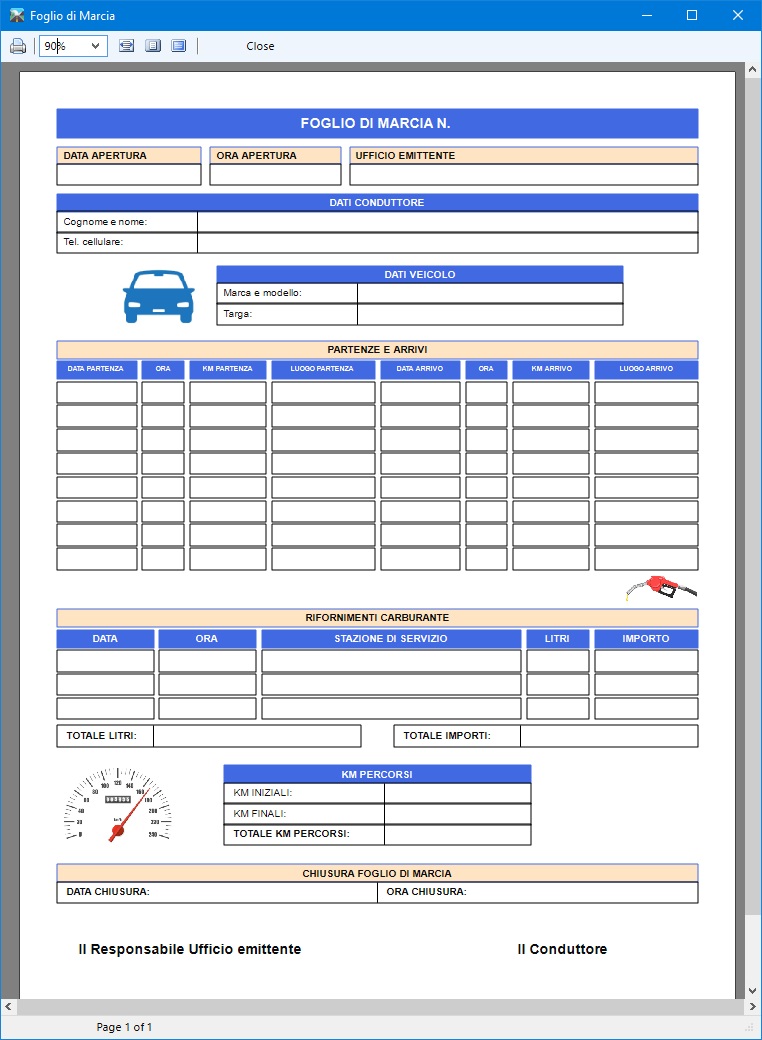The image size is (762, 1040).
Task: Click the vertical scrollbar down arrow
Action: (752, 991)
